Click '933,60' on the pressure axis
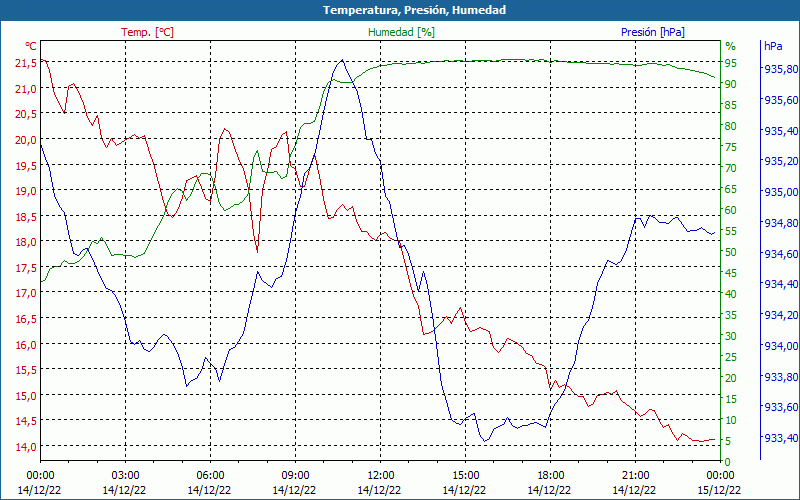This screenshot has width=800, height=500. click(x=781, y=407)
